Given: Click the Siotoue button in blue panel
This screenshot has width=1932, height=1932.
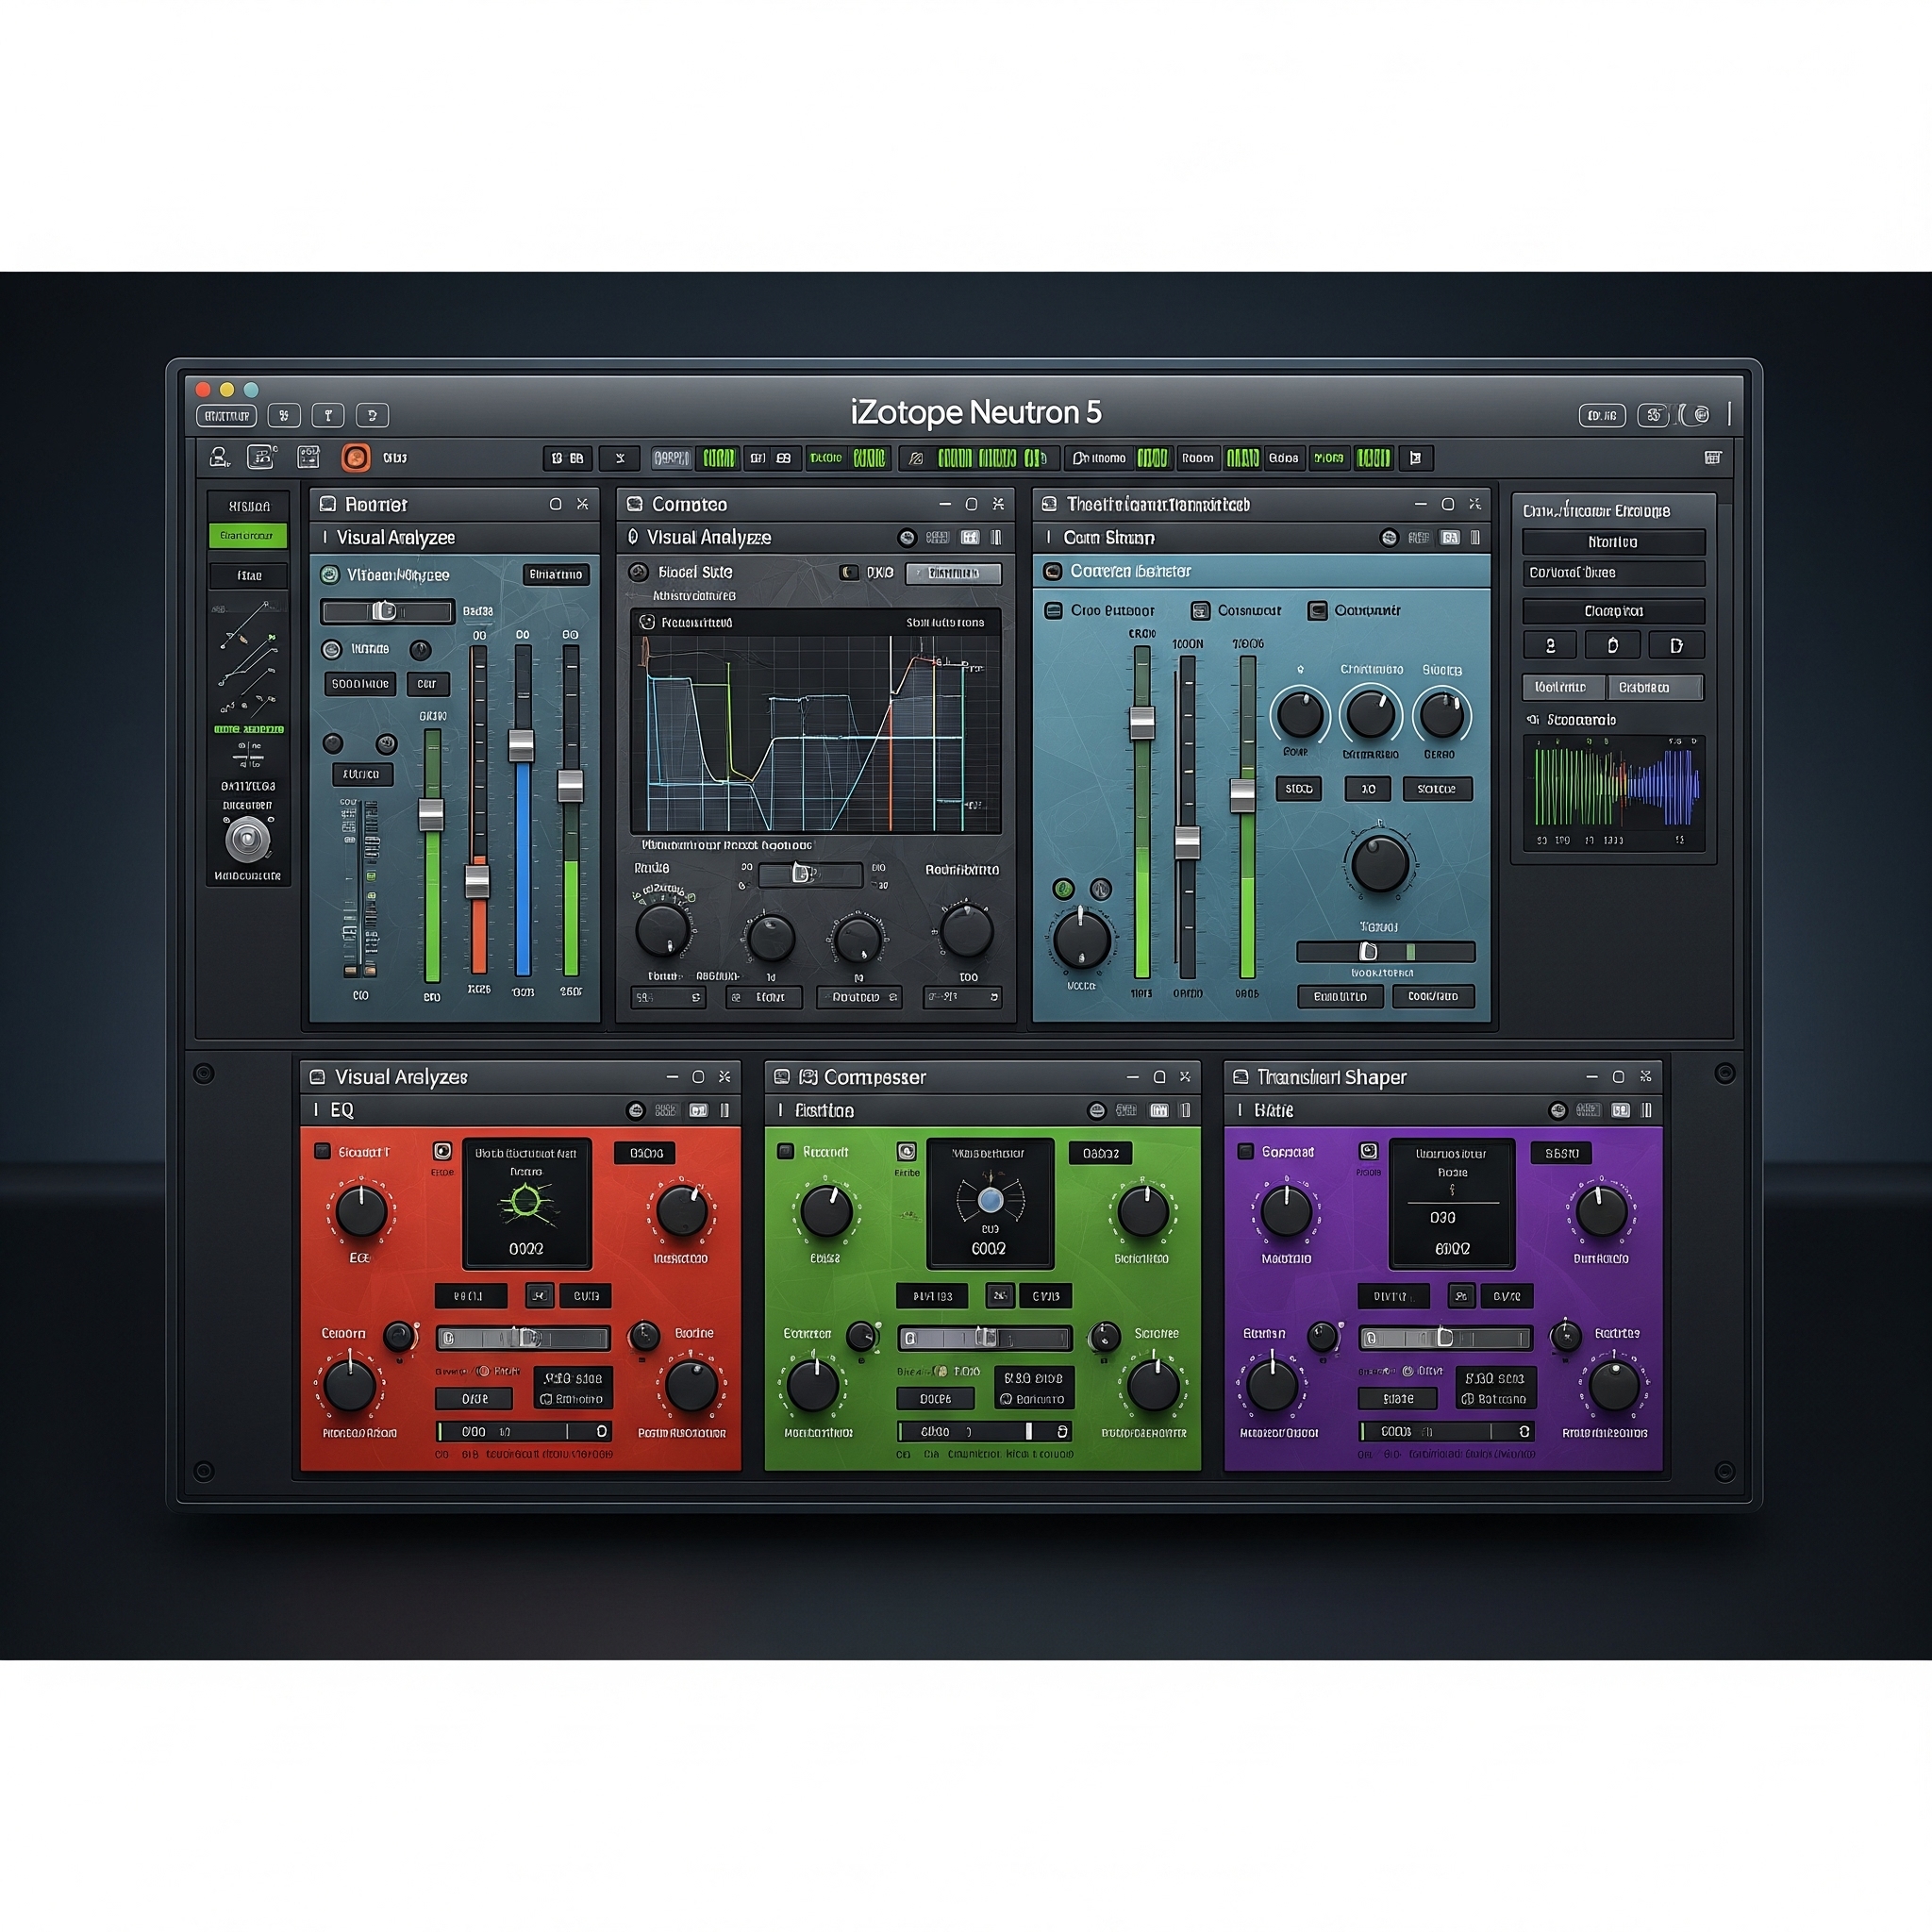Looking at the screenshot, I should (1437, 789).
